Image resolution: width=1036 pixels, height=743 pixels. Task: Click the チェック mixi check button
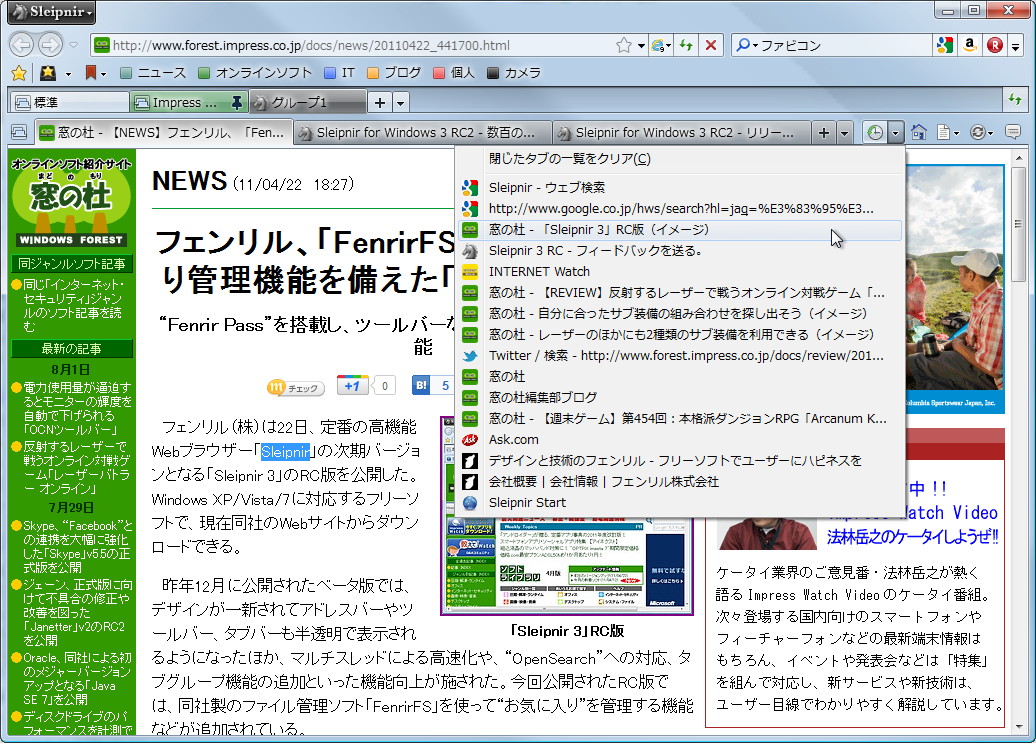pyautogui.click(x=295, y=388)
